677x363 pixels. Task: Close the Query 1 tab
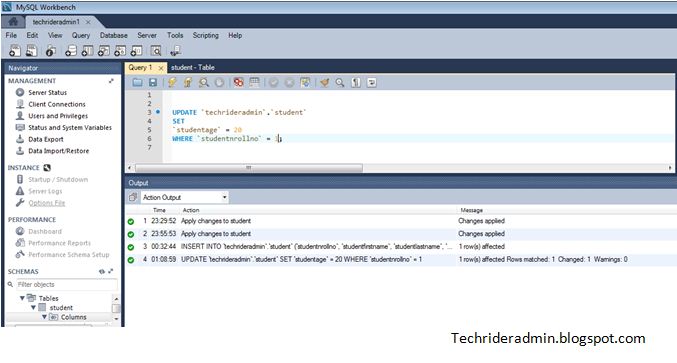161,68
